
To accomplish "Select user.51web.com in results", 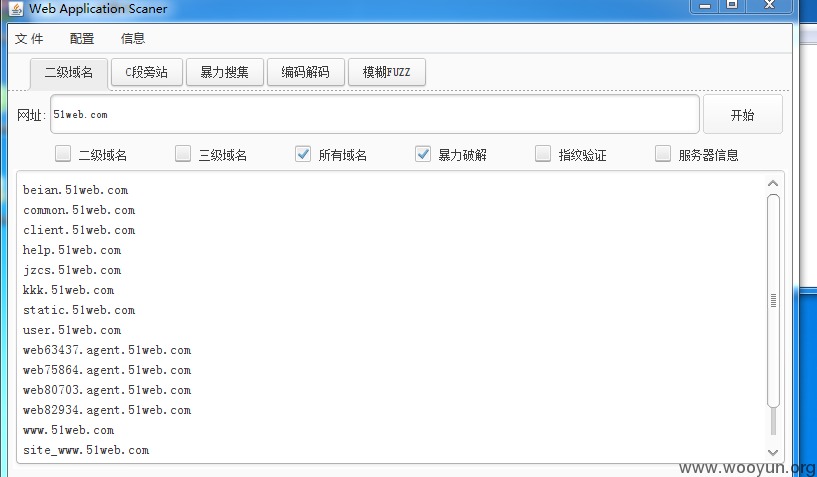I will coord(72,330).
